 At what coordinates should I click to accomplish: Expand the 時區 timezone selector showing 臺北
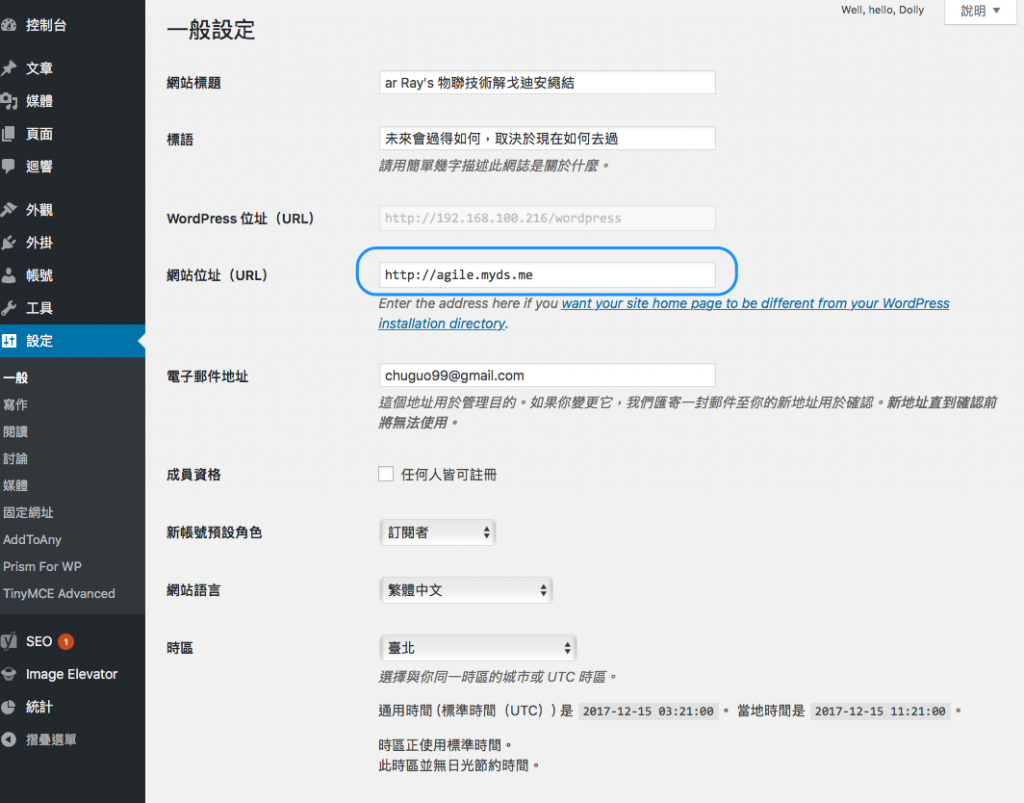click(478, 647)
